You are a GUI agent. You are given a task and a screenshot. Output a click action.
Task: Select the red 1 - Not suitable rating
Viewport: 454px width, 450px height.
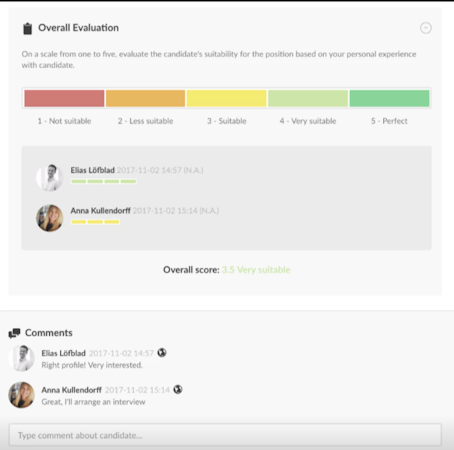[x=64, y=98]
